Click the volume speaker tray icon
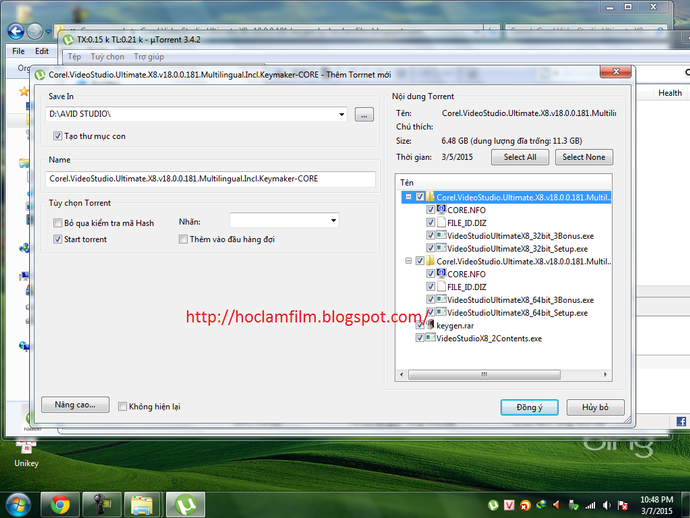 coord(607,505)
